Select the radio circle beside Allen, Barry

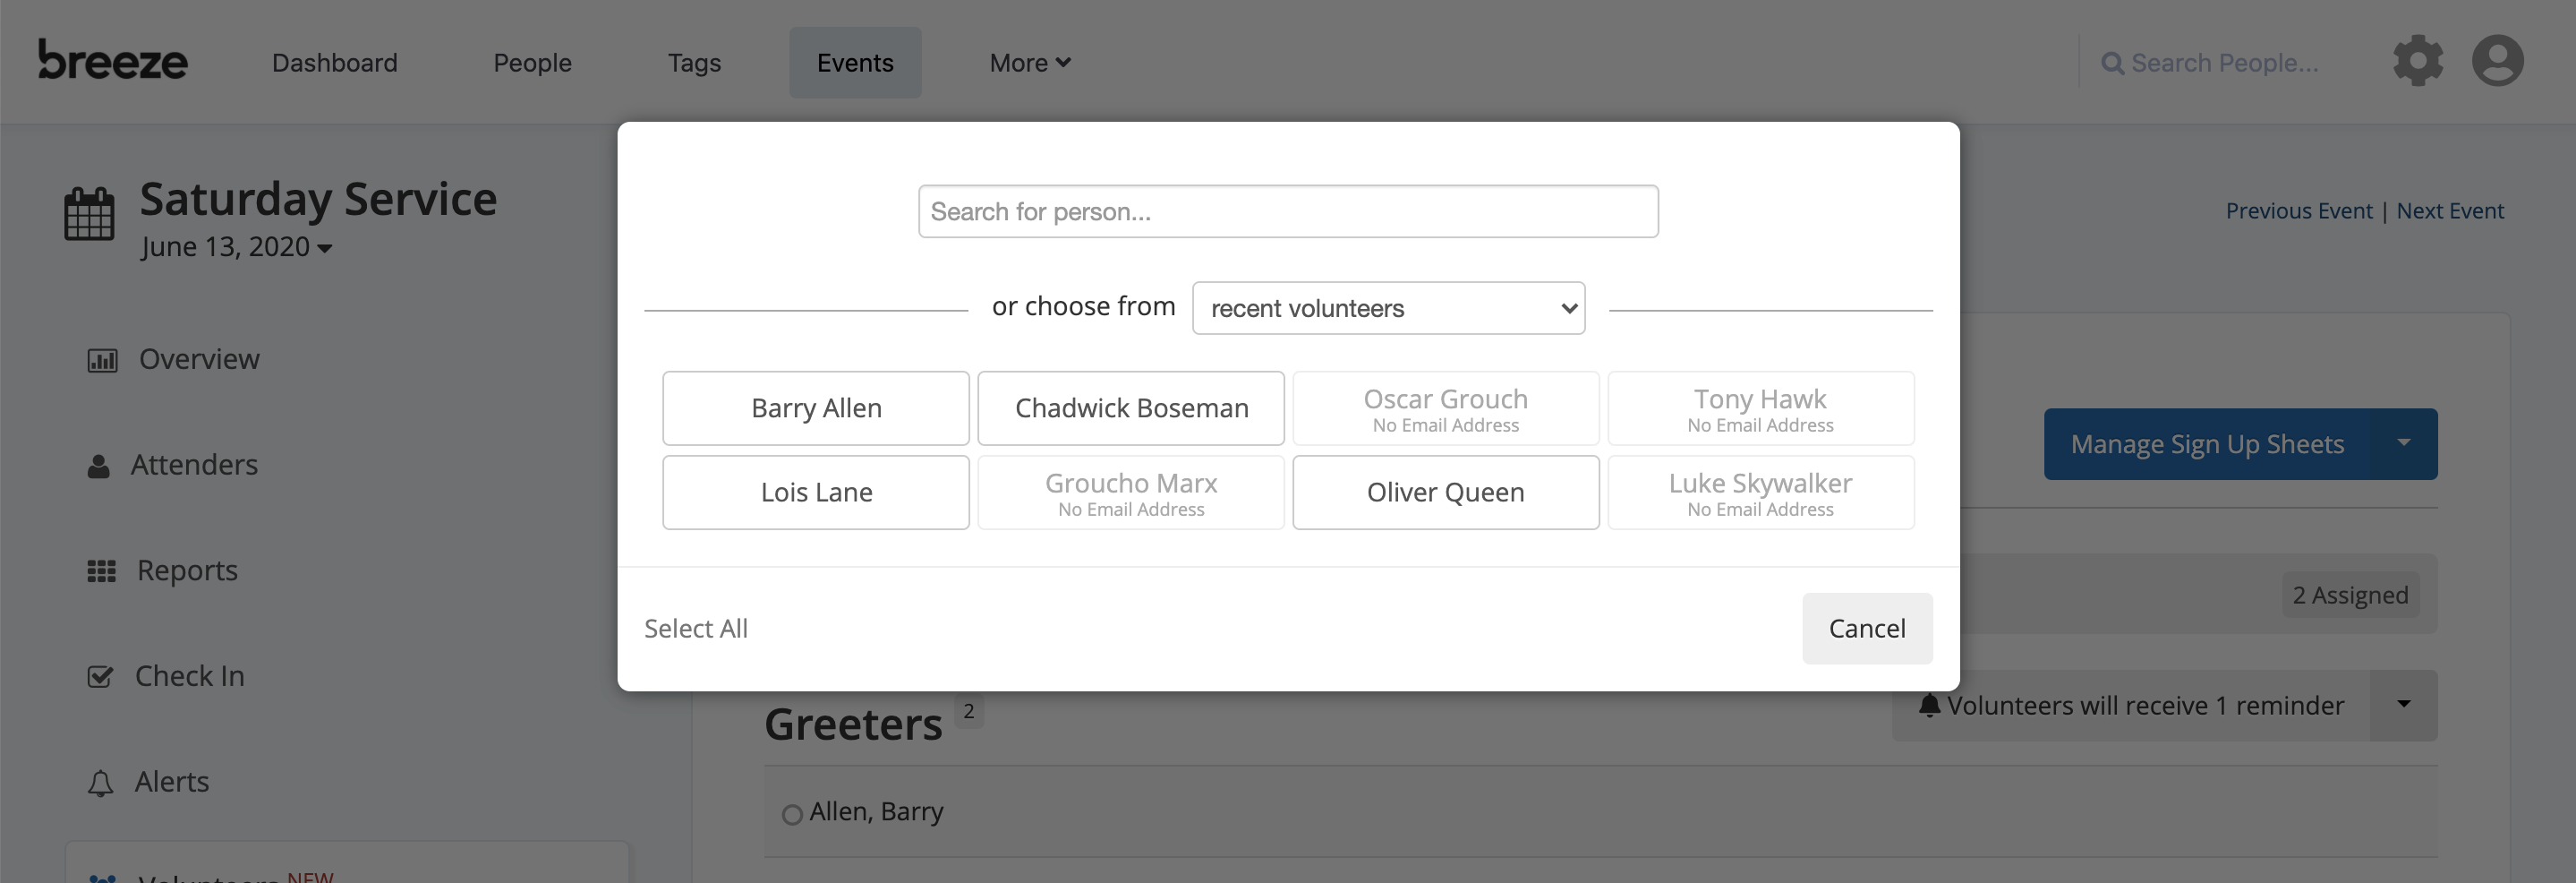pyautogui.click(x=792, y=815)
